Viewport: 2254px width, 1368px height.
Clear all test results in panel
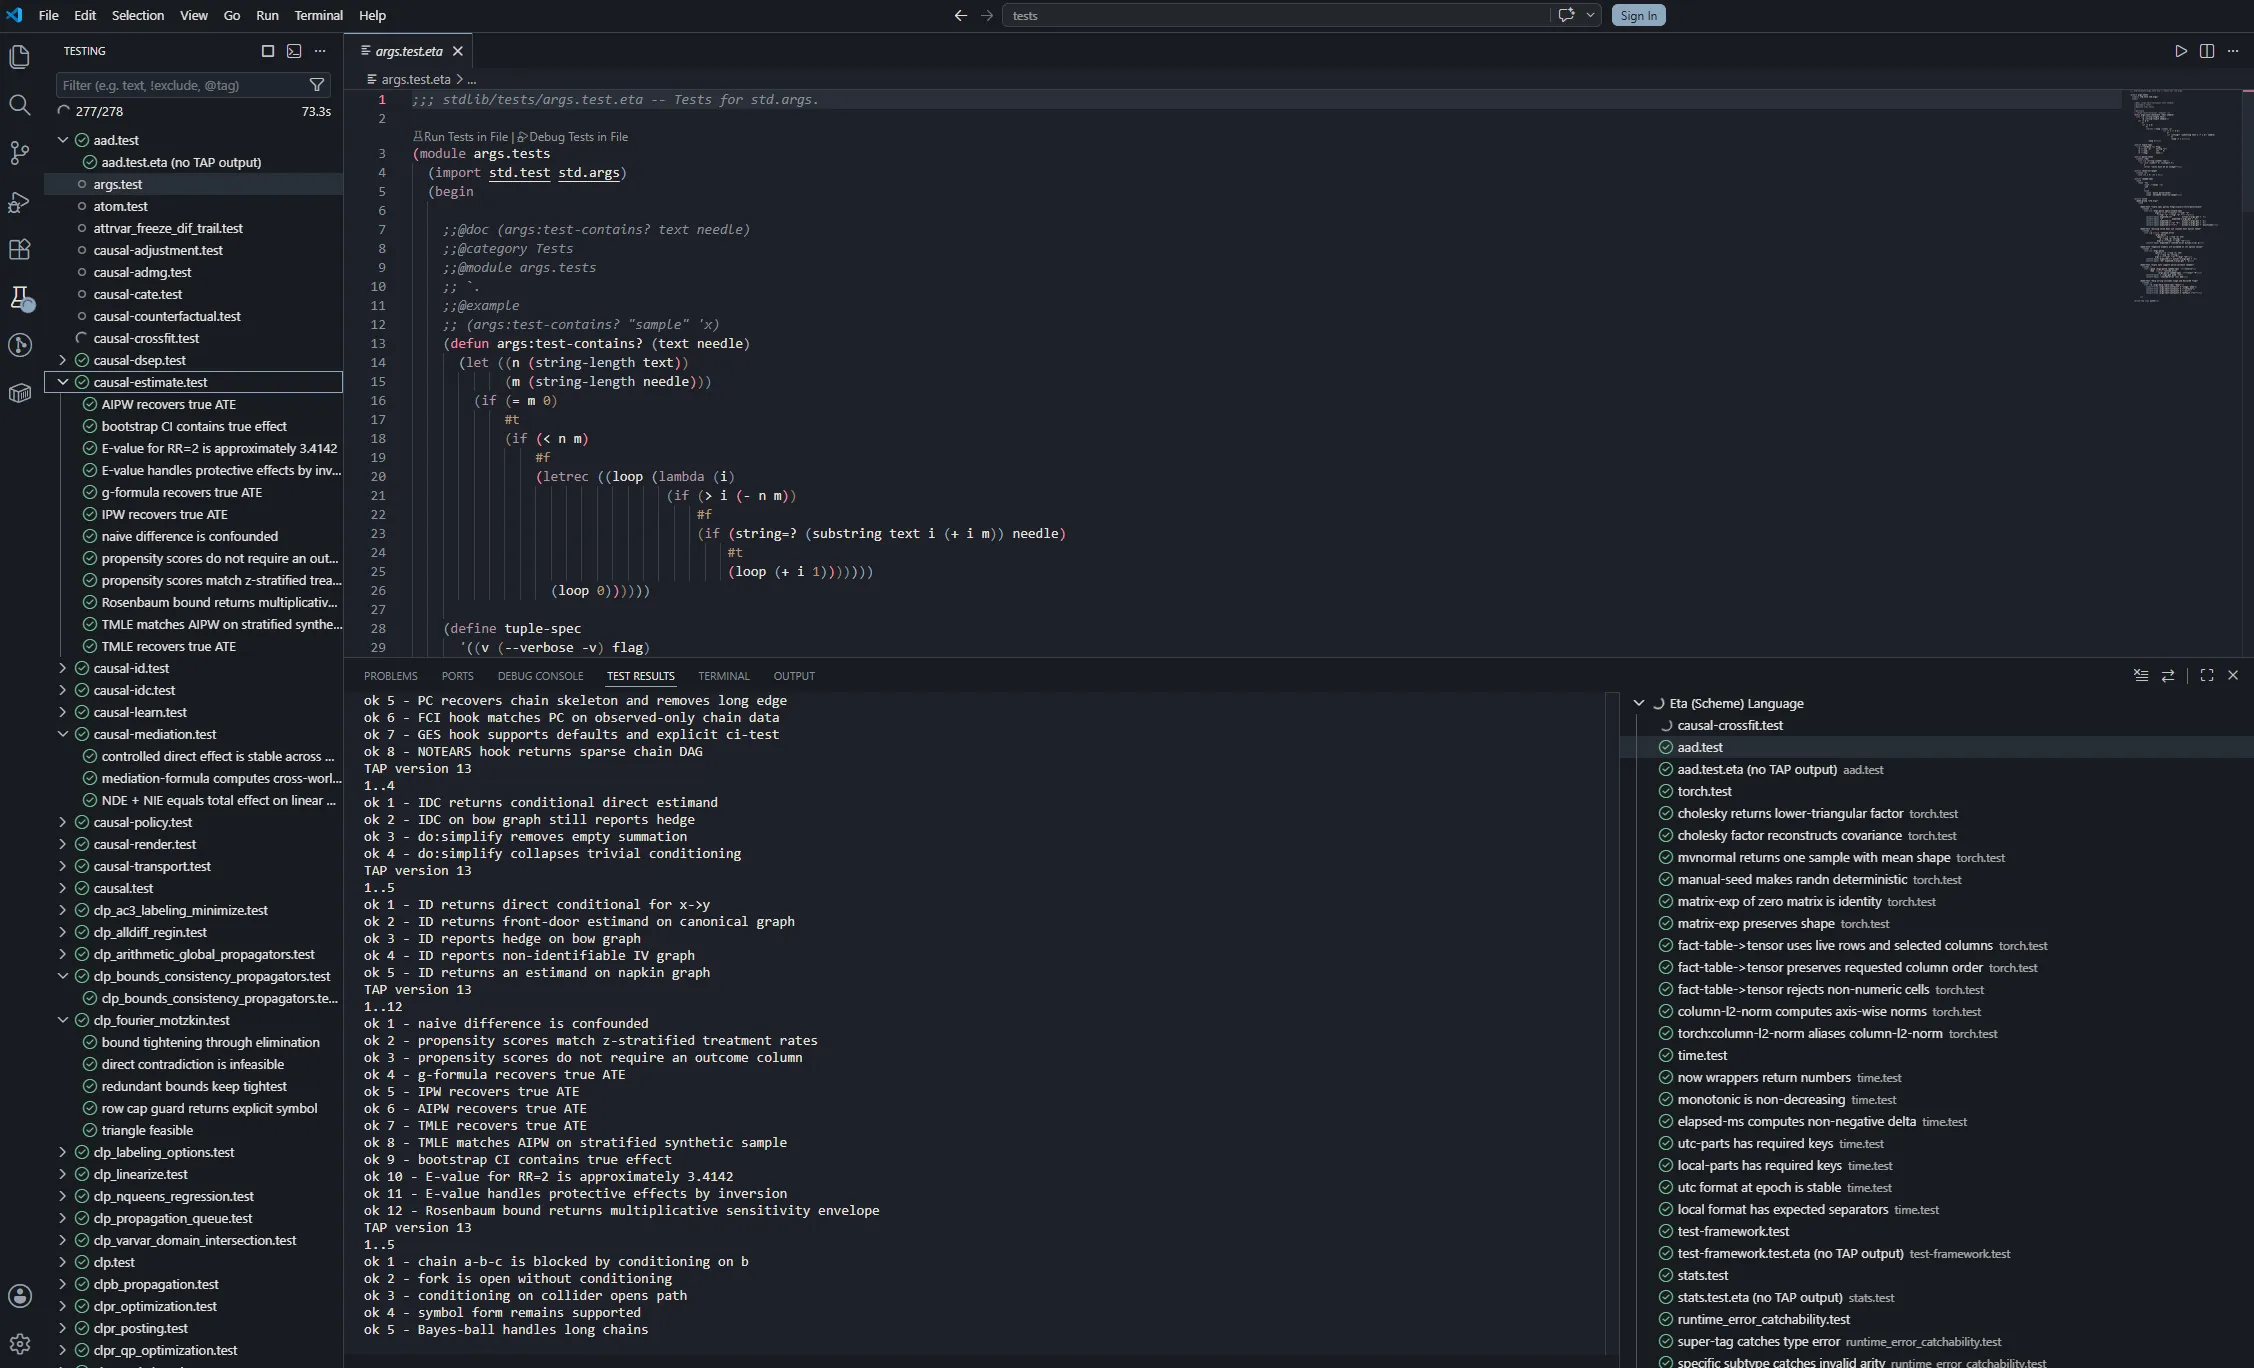click(x=2141, y=676)
